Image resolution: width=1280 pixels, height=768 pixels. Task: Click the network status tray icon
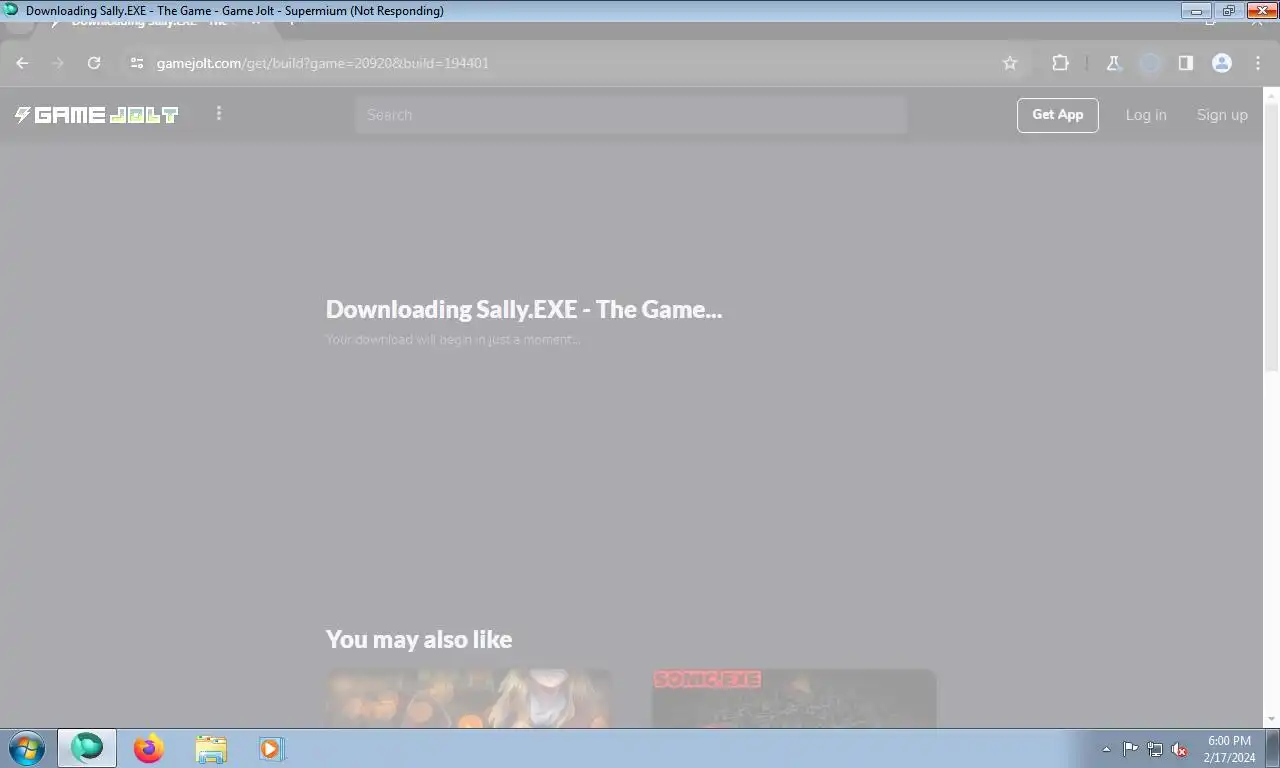(1155, 749)
